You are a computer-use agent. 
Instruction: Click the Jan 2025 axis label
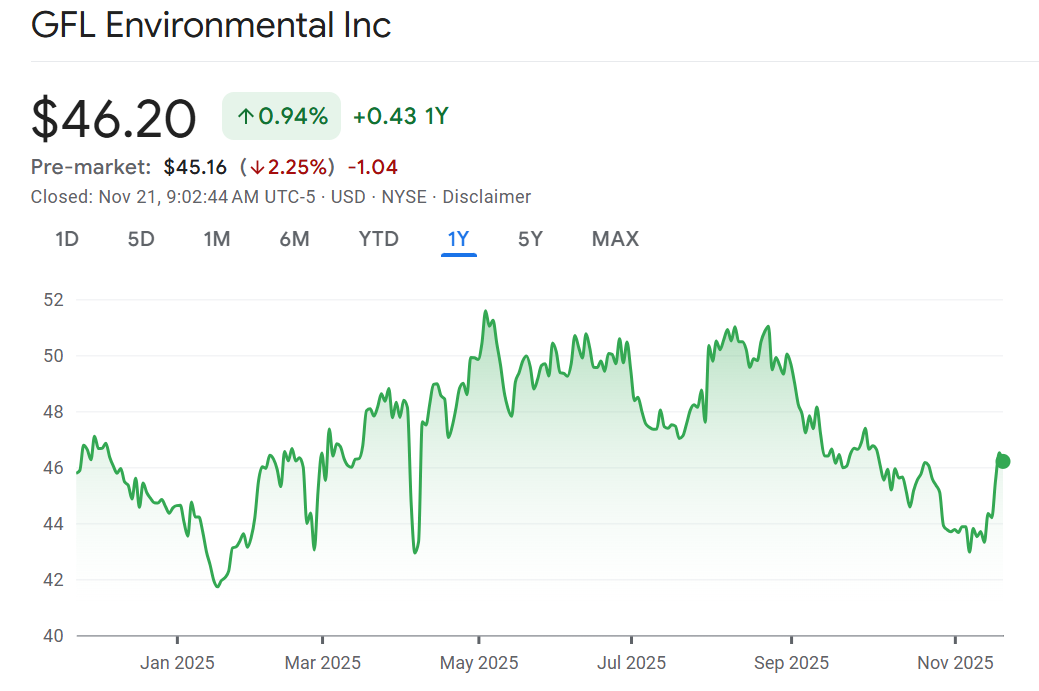click(x=178, y=663)
